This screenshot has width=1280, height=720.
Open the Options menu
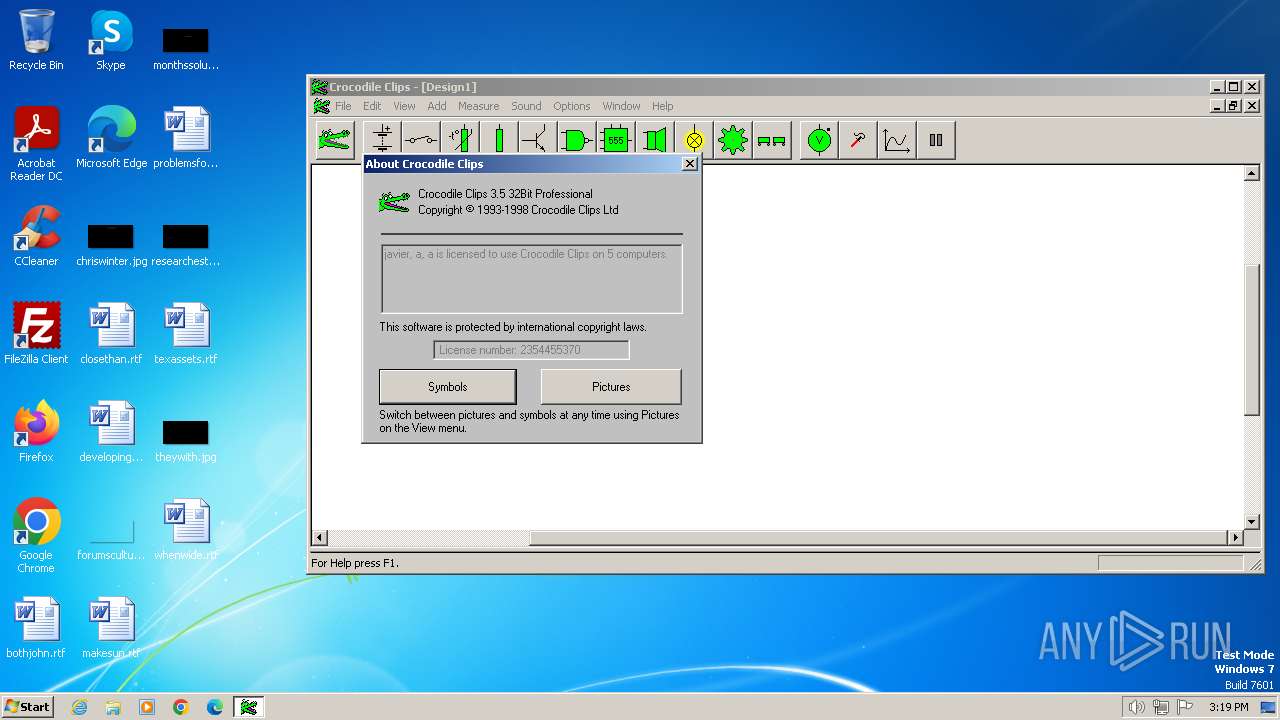pos(572,106)
